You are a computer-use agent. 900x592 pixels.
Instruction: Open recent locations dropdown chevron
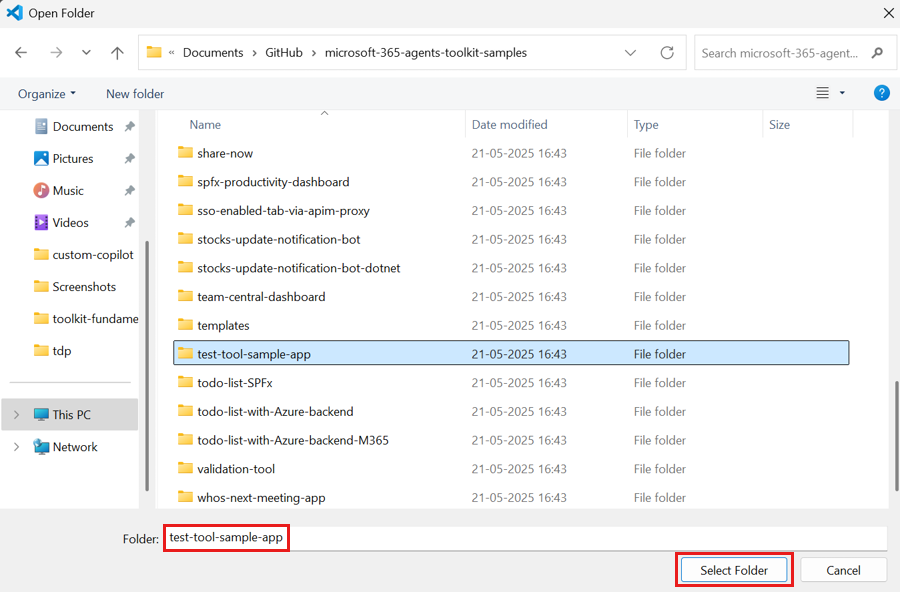point(86,53)
